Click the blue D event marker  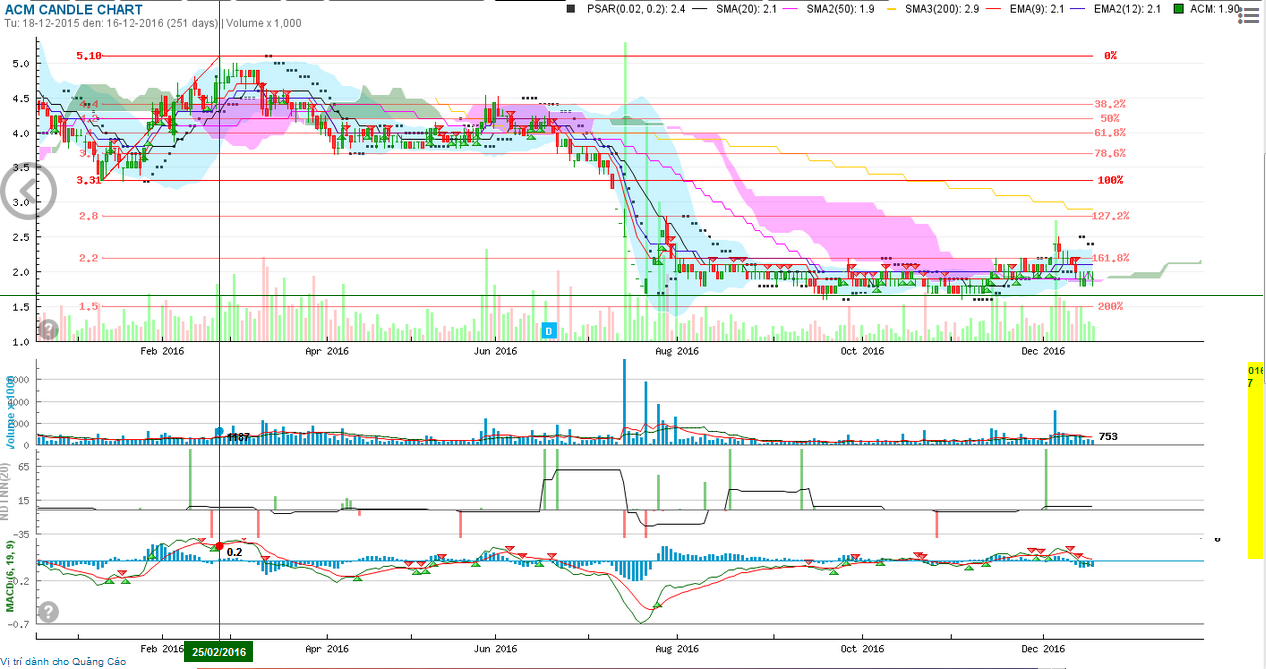click(x=548, y=330)
